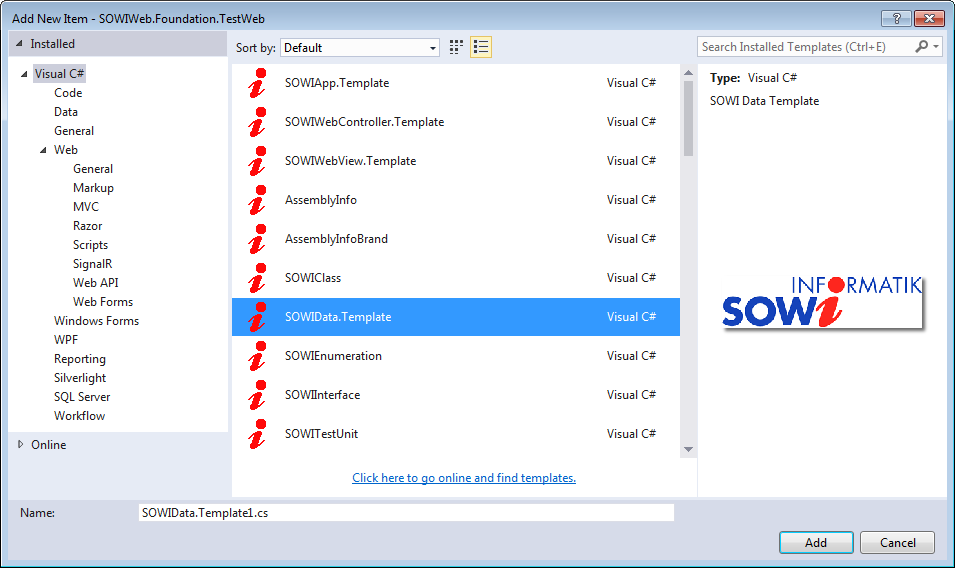This screenshot has height=568, width=955.
Task: Collapse the Web tree node
Action: click(x=43, y=150)
